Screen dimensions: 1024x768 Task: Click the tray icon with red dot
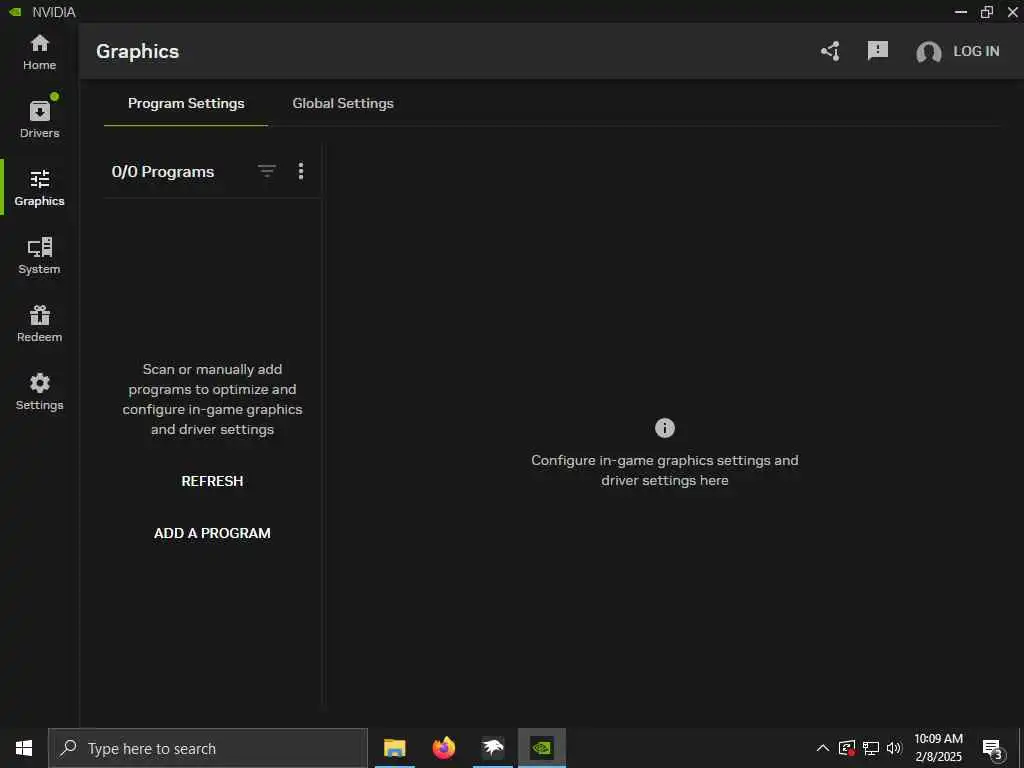[847, 748]
